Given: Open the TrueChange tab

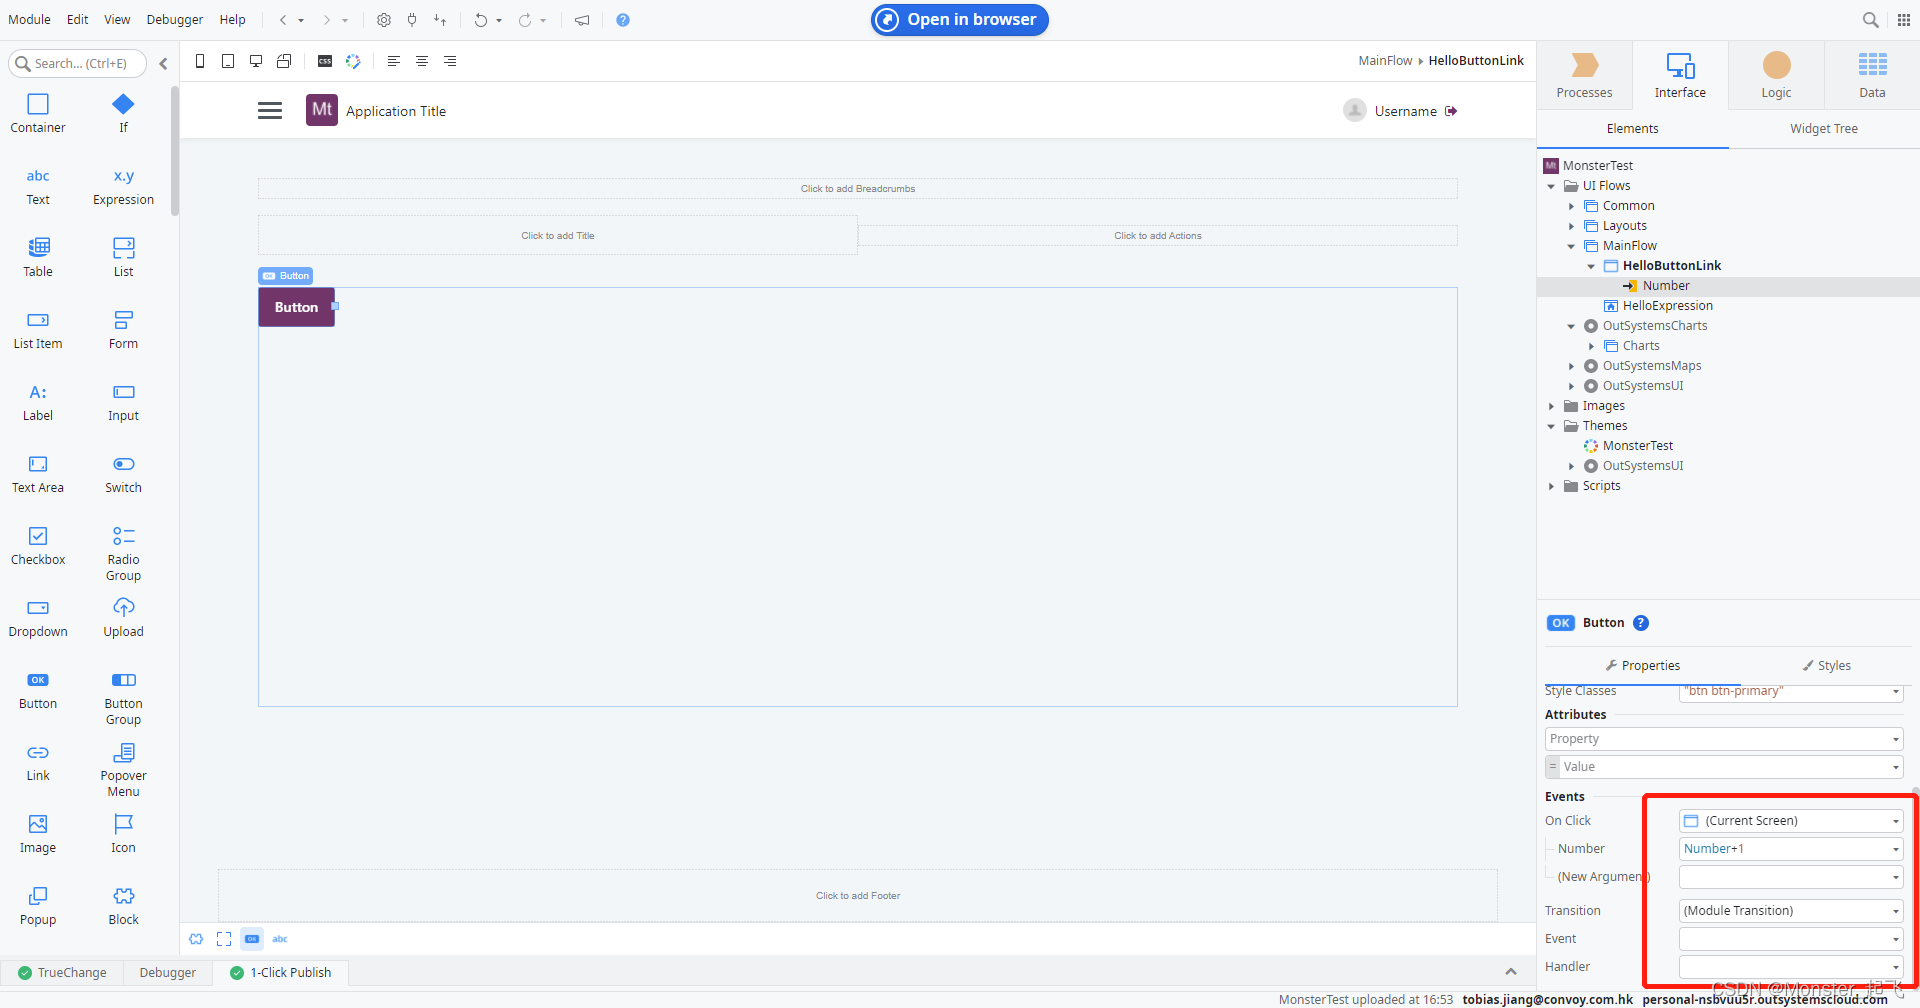Looking at the screenshot, I should pyautogui.click(x=62, y=973).
